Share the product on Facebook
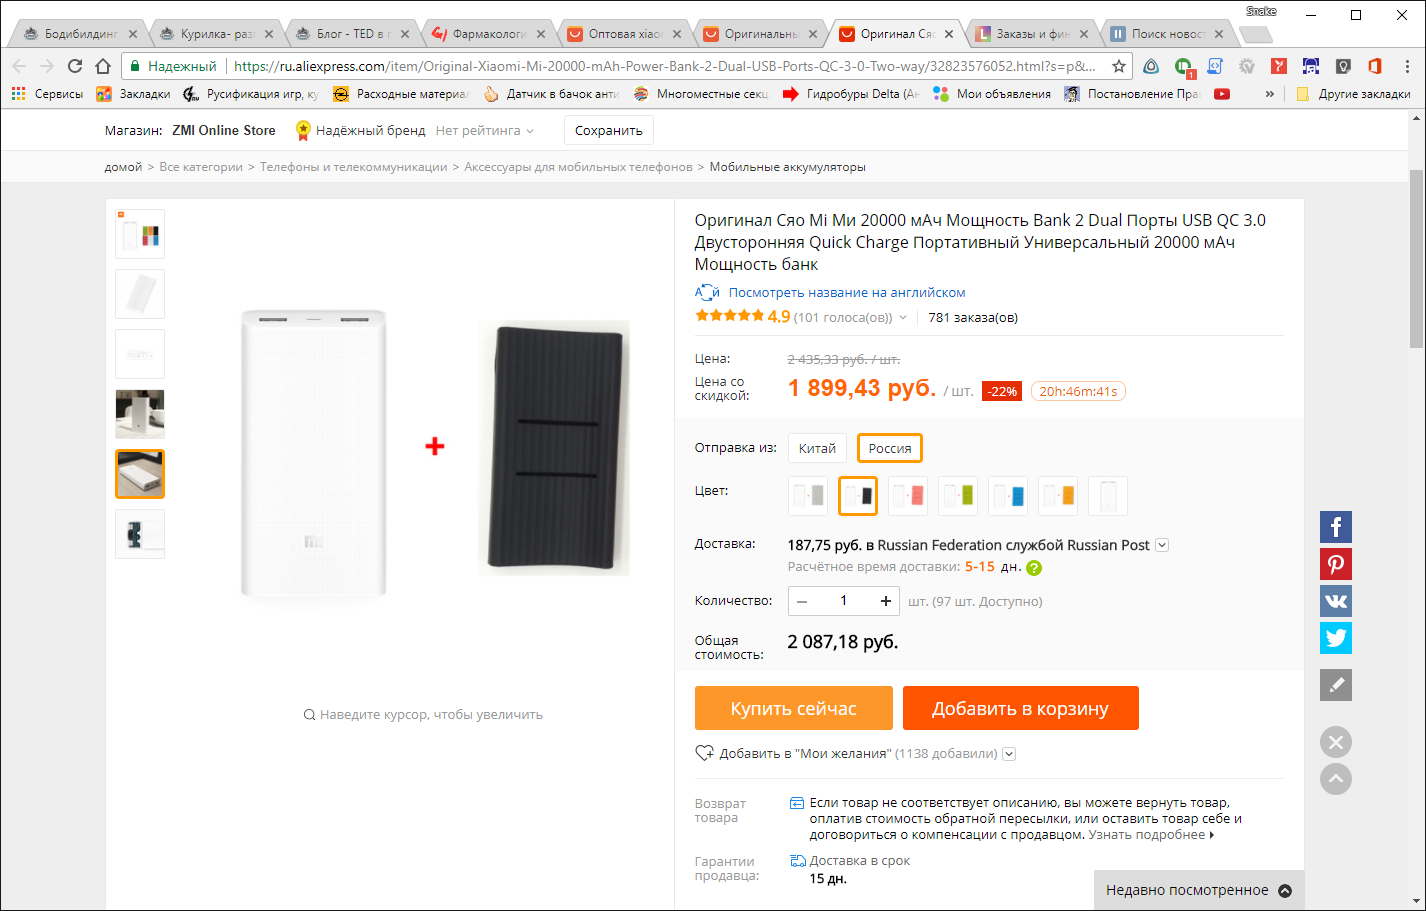 coord(1335,527)
